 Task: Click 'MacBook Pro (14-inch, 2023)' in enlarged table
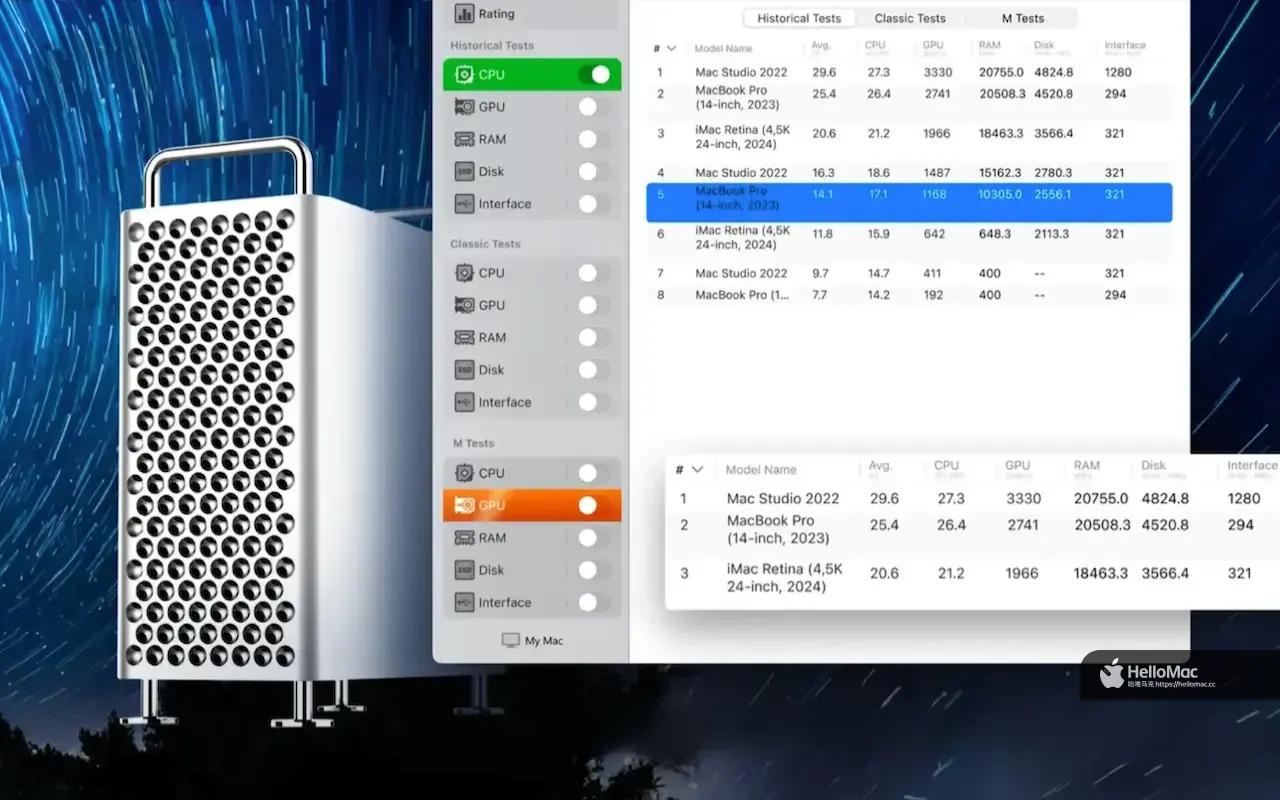coord(778,529)
